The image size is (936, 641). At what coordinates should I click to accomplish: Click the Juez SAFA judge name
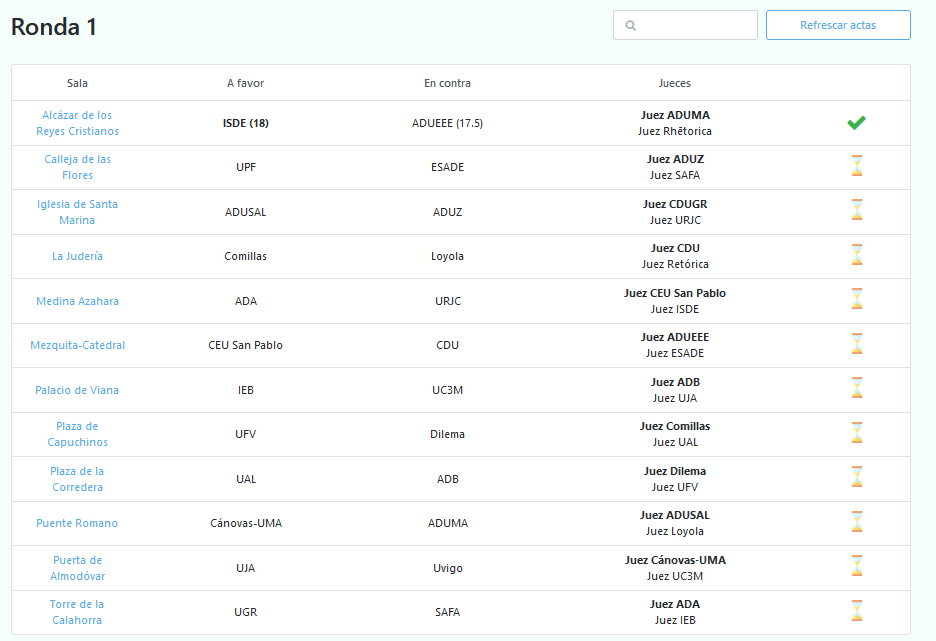click(x=675, y=175)
